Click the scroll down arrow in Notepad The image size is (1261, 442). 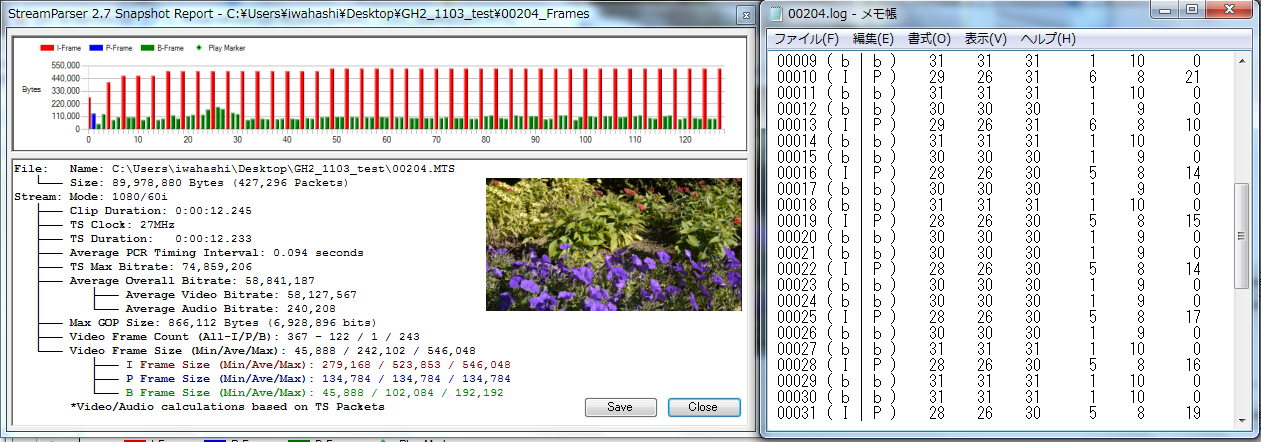pos(1244,421)
